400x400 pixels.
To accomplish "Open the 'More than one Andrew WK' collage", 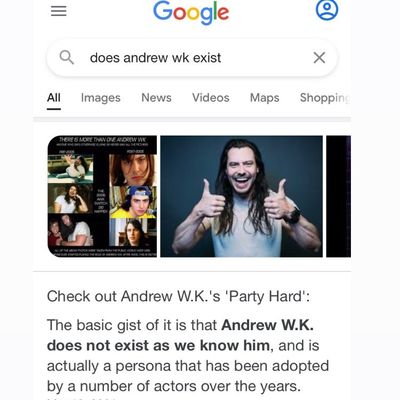I will pyautogui.click(x=102, y=196).
